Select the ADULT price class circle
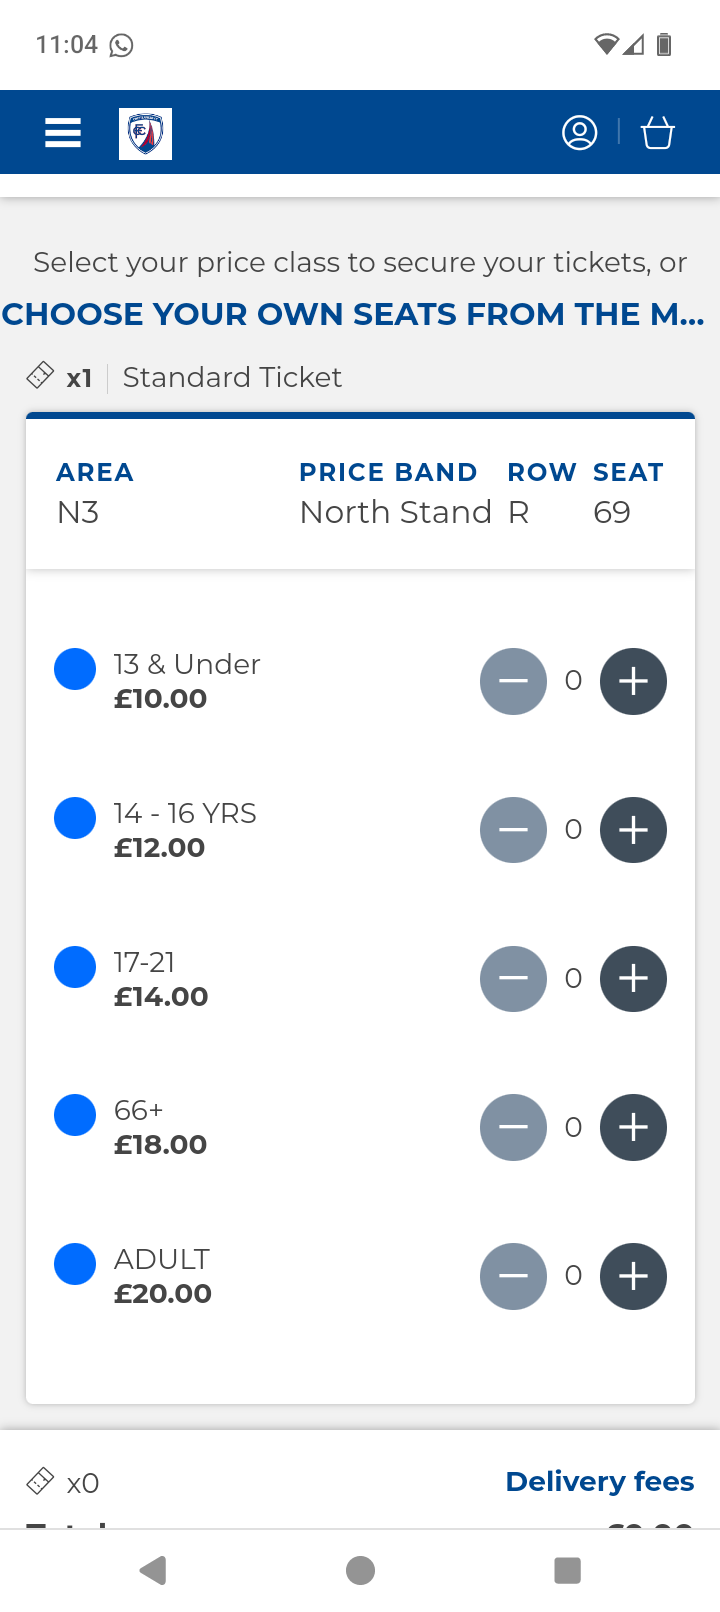The image size is (720, 1612). click(75, 1264)
